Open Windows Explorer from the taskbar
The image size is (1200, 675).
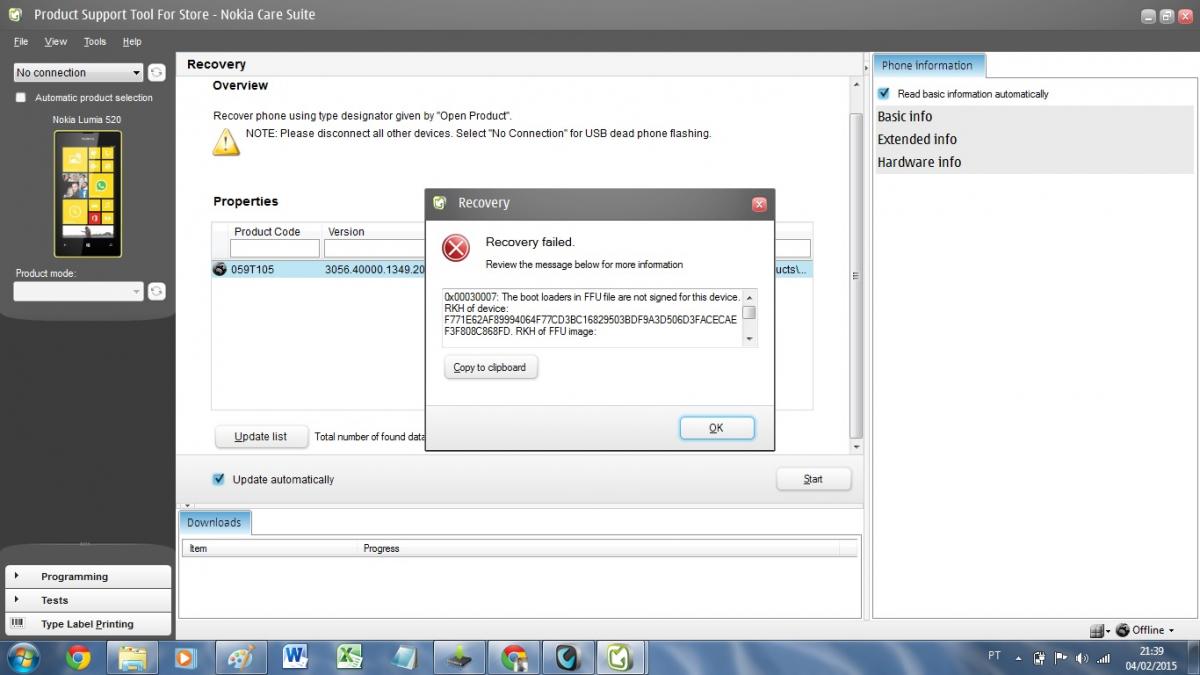[x=133, y=657]
